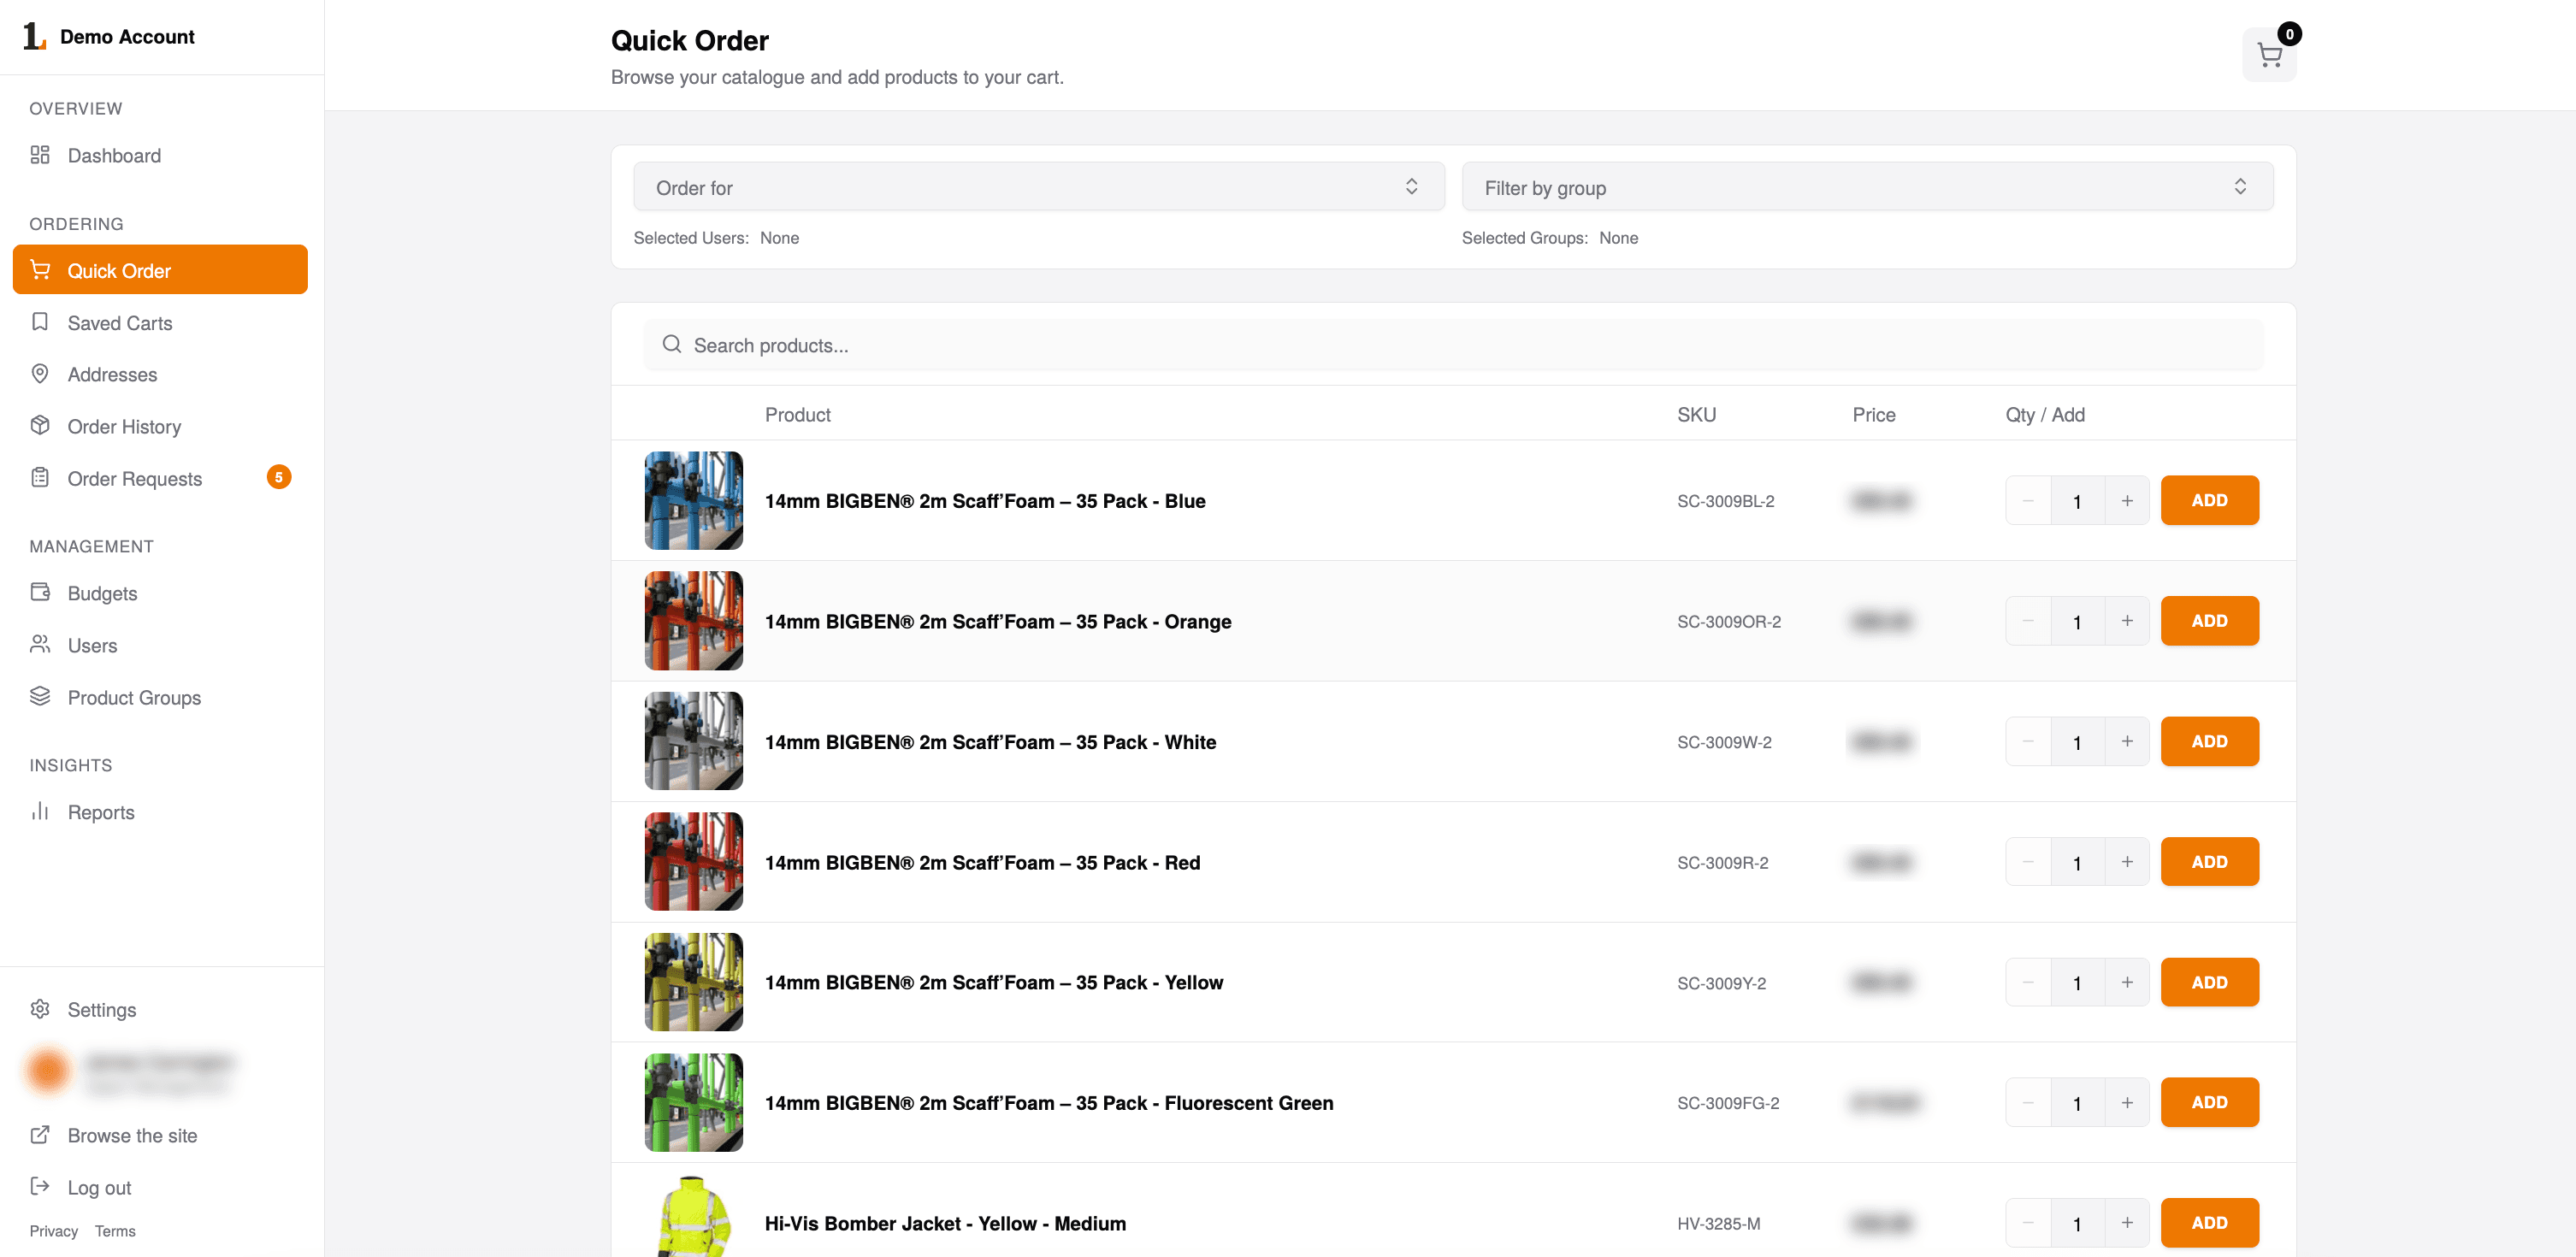Click the Users people icon
This screenshot has width=2576, height=1257.
(40, 644)
